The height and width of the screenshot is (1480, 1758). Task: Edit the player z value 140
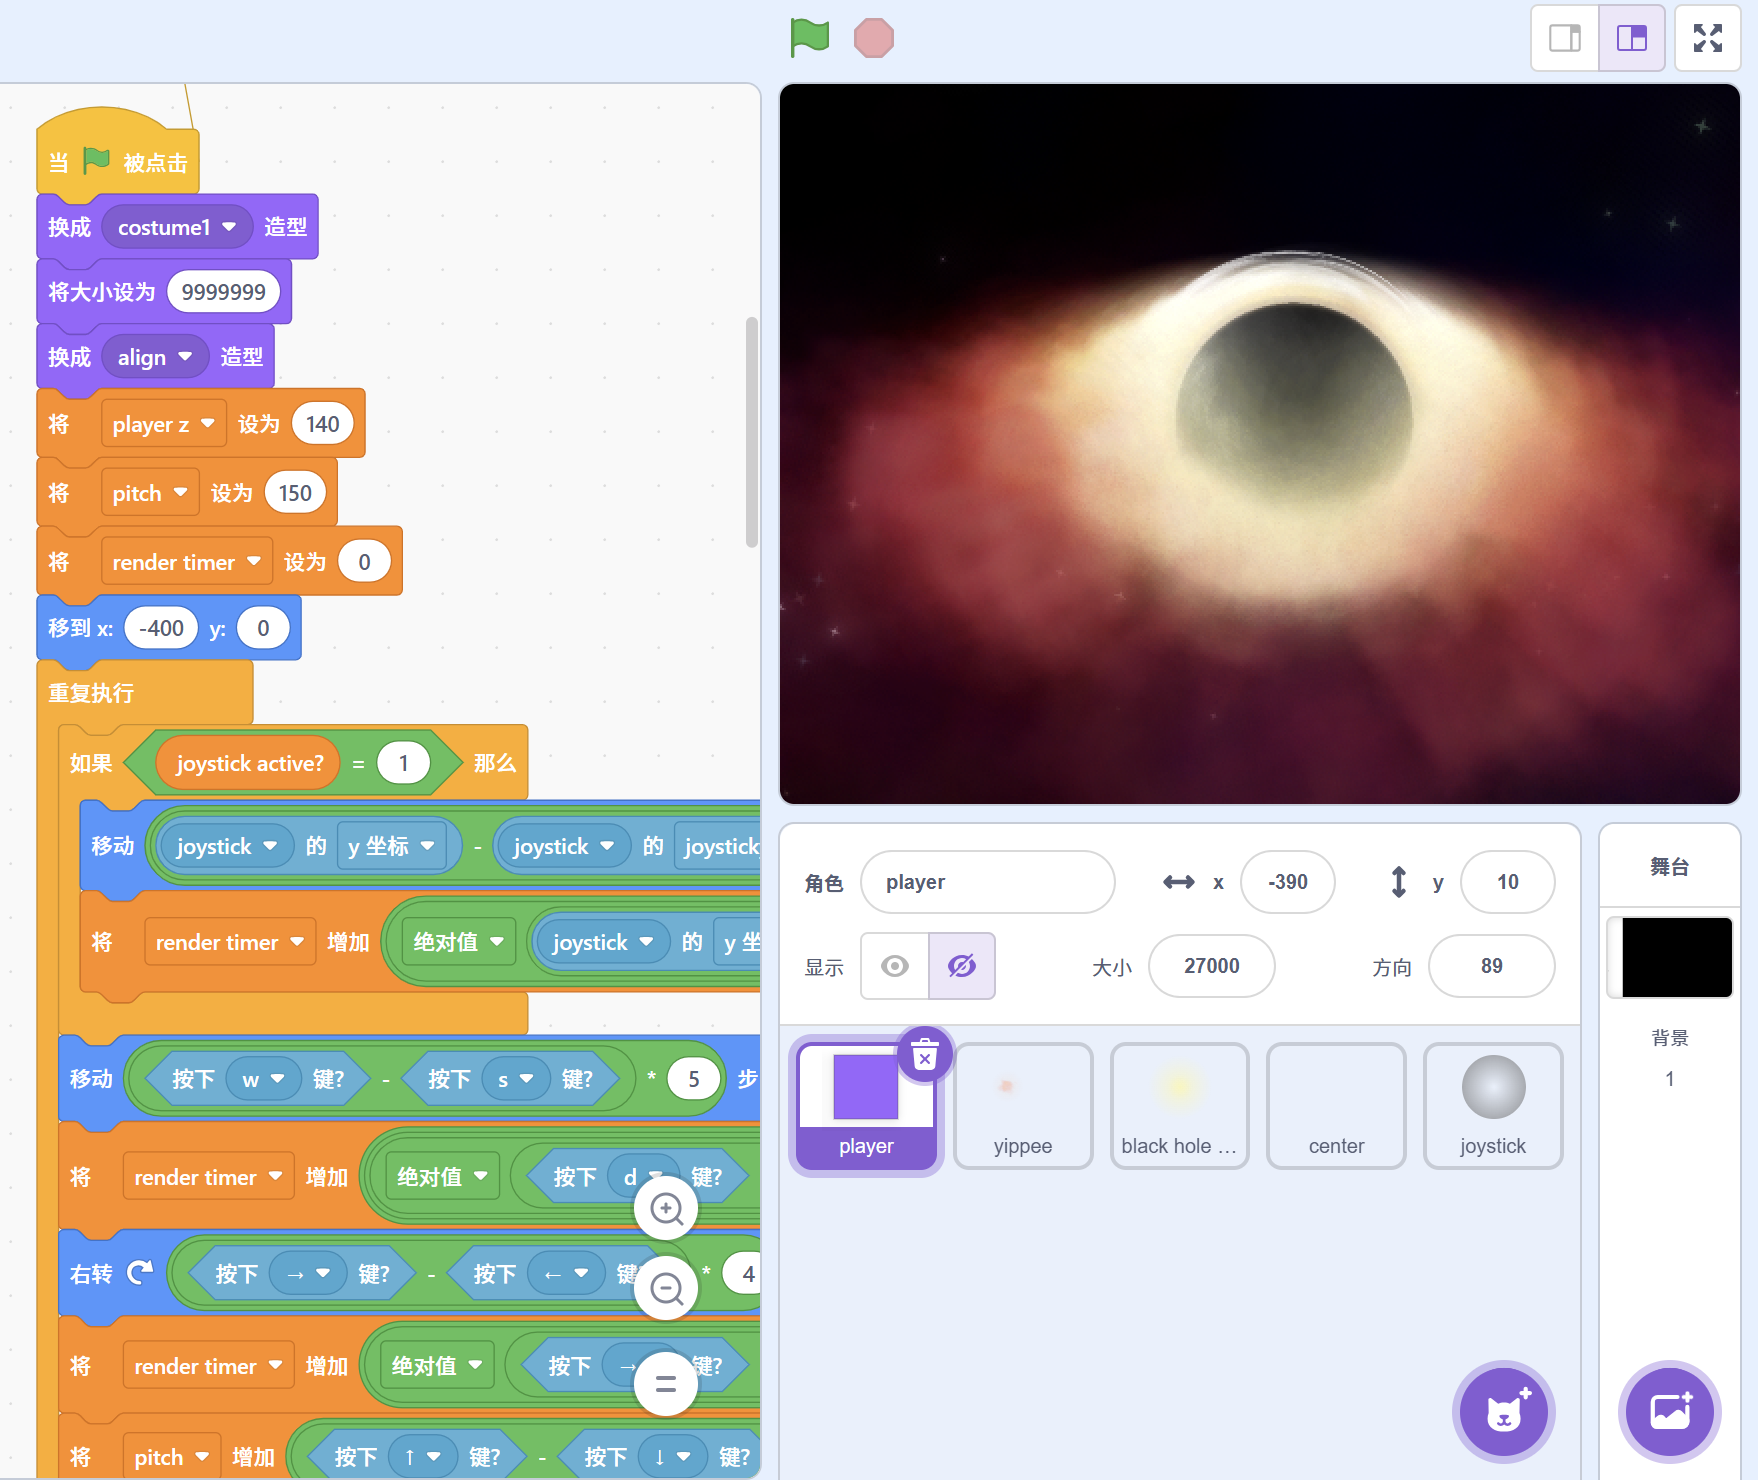[322, 424]
